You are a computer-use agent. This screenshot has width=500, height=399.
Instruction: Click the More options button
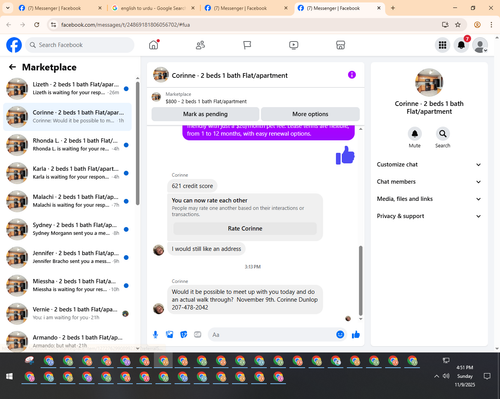(310, 114)
